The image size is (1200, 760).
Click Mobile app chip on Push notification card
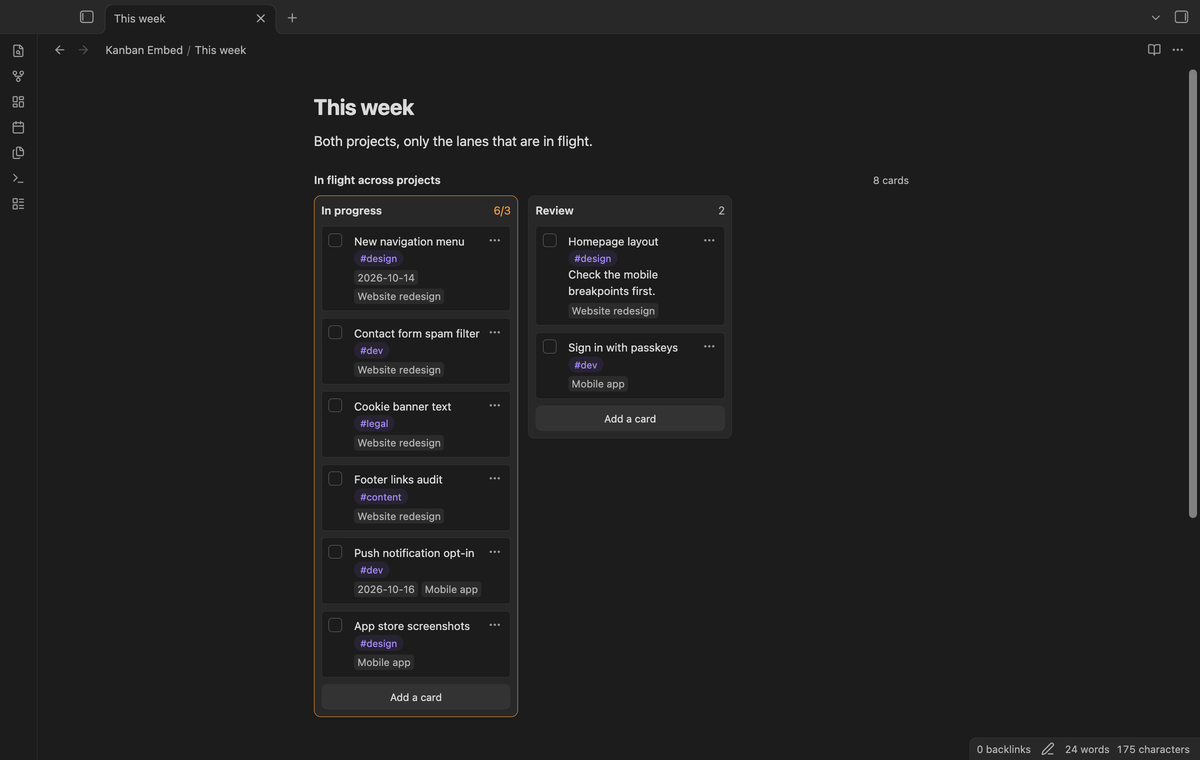(451, 589)
